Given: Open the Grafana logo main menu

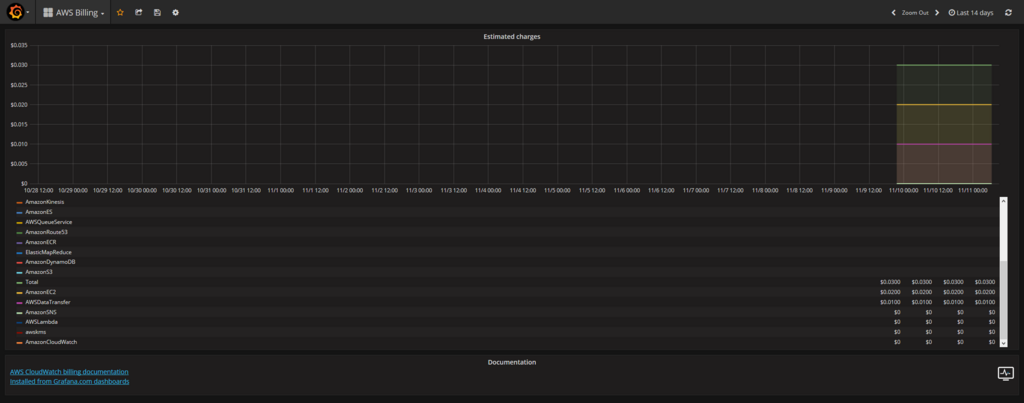Looking at the screenshot, I should pos(18,12).
